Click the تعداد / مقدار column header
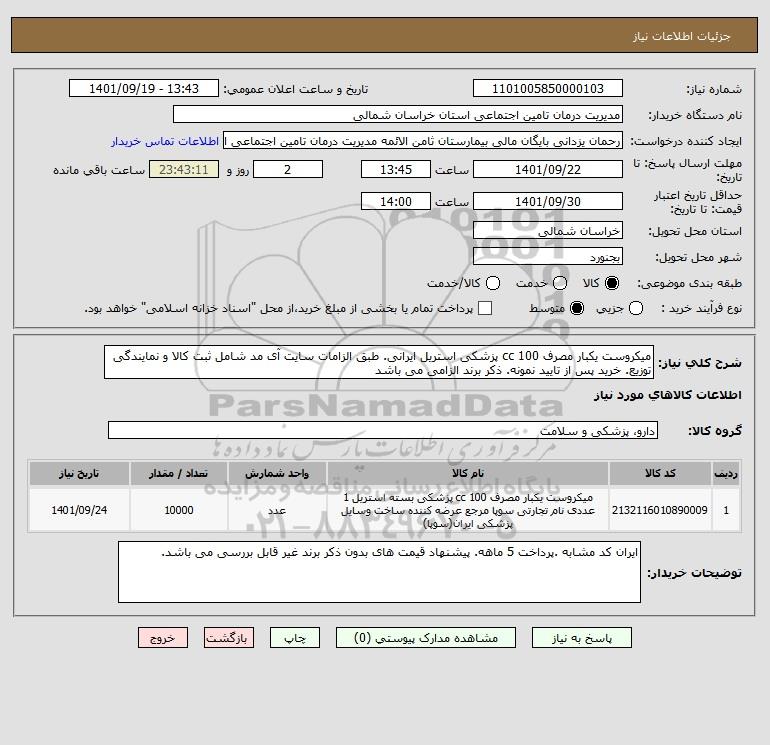770x745 pixels. (179, 473)
